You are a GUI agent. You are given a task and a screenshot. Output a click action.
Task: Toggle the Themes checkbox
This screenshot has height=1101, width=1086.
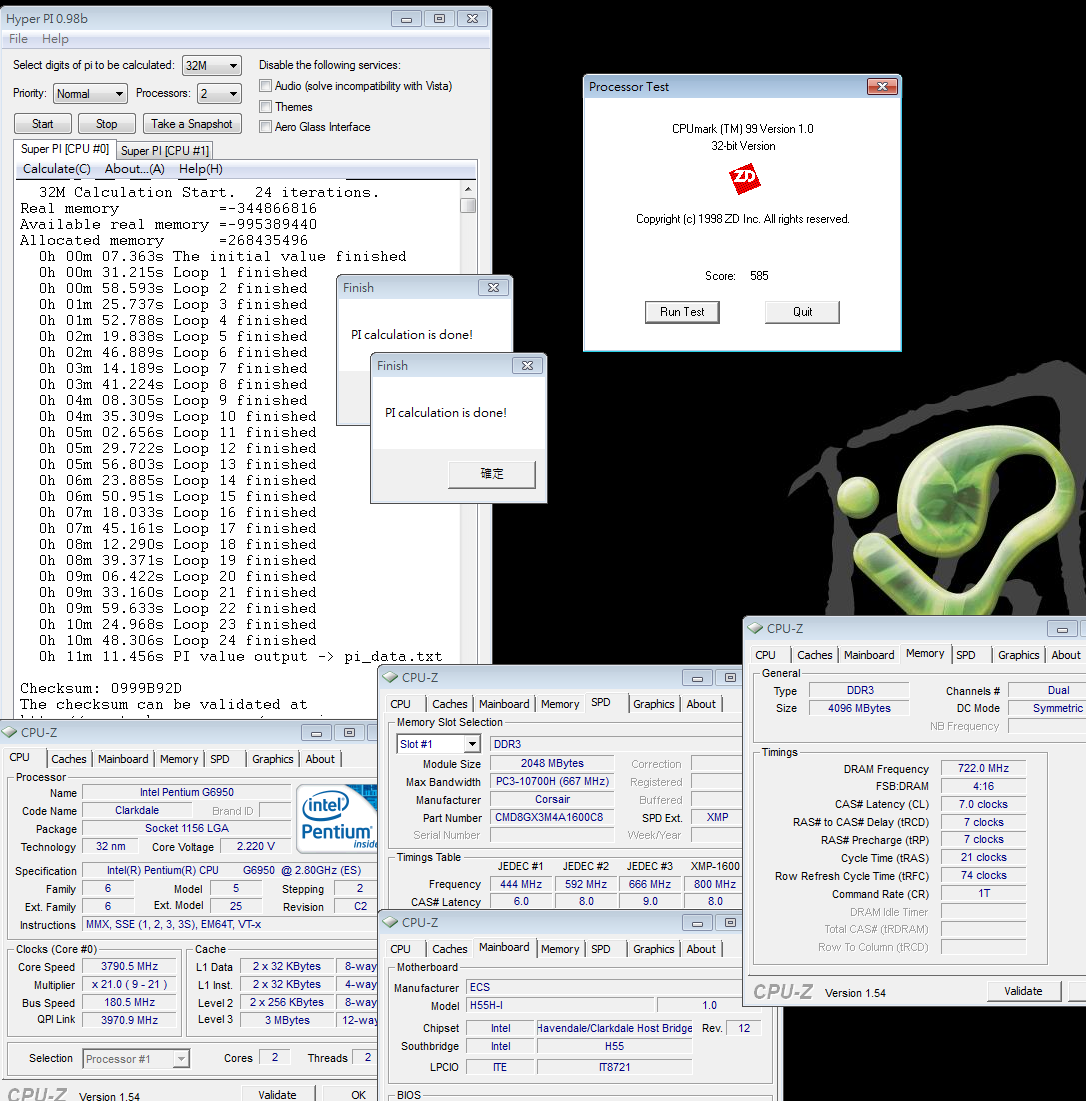tap(266, 107)
